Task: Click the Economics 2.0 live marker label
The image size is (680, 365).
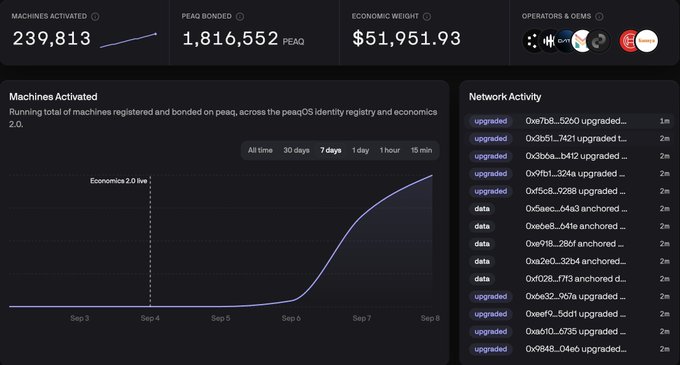Action: (x=118, y=181)
